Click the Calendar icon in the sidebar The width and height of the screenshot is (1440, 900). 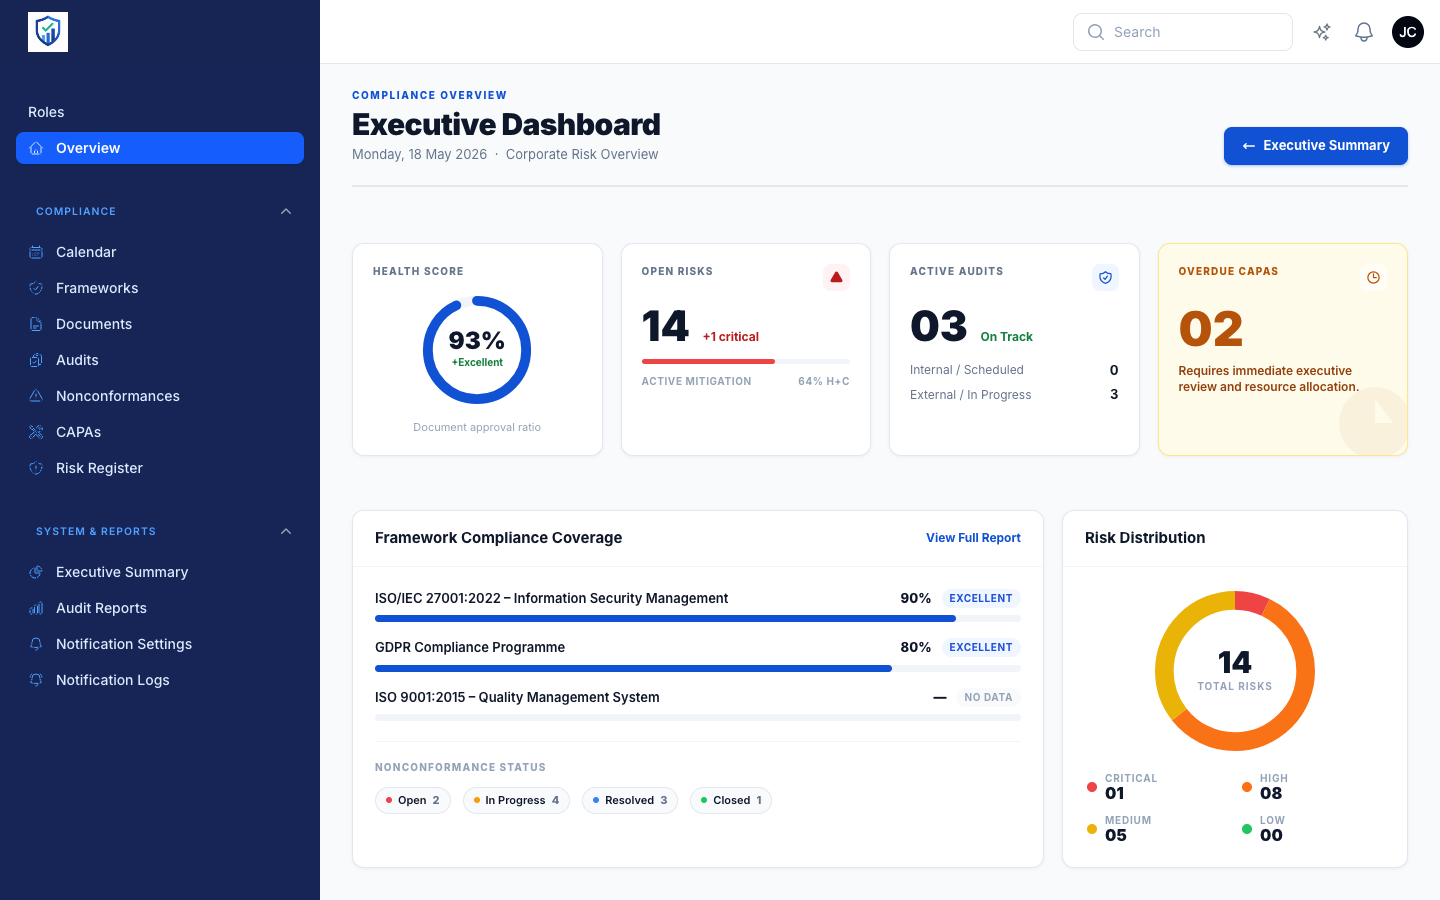[36, 252]
